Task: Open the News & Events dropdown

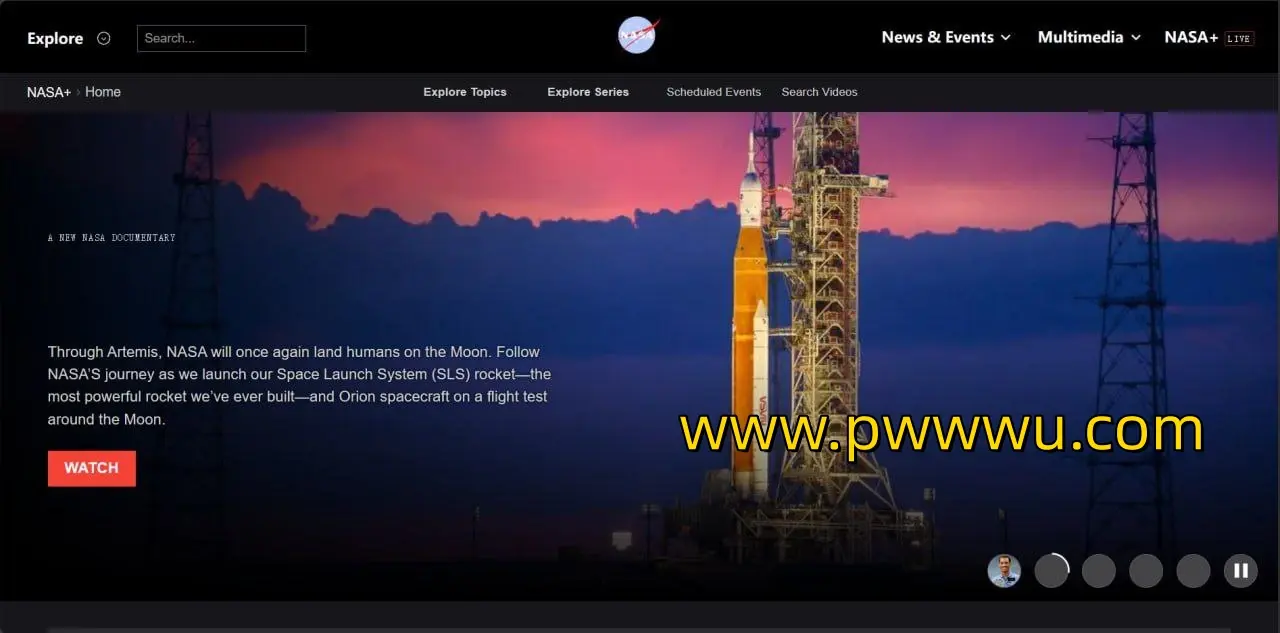Action: coord(945,37)
